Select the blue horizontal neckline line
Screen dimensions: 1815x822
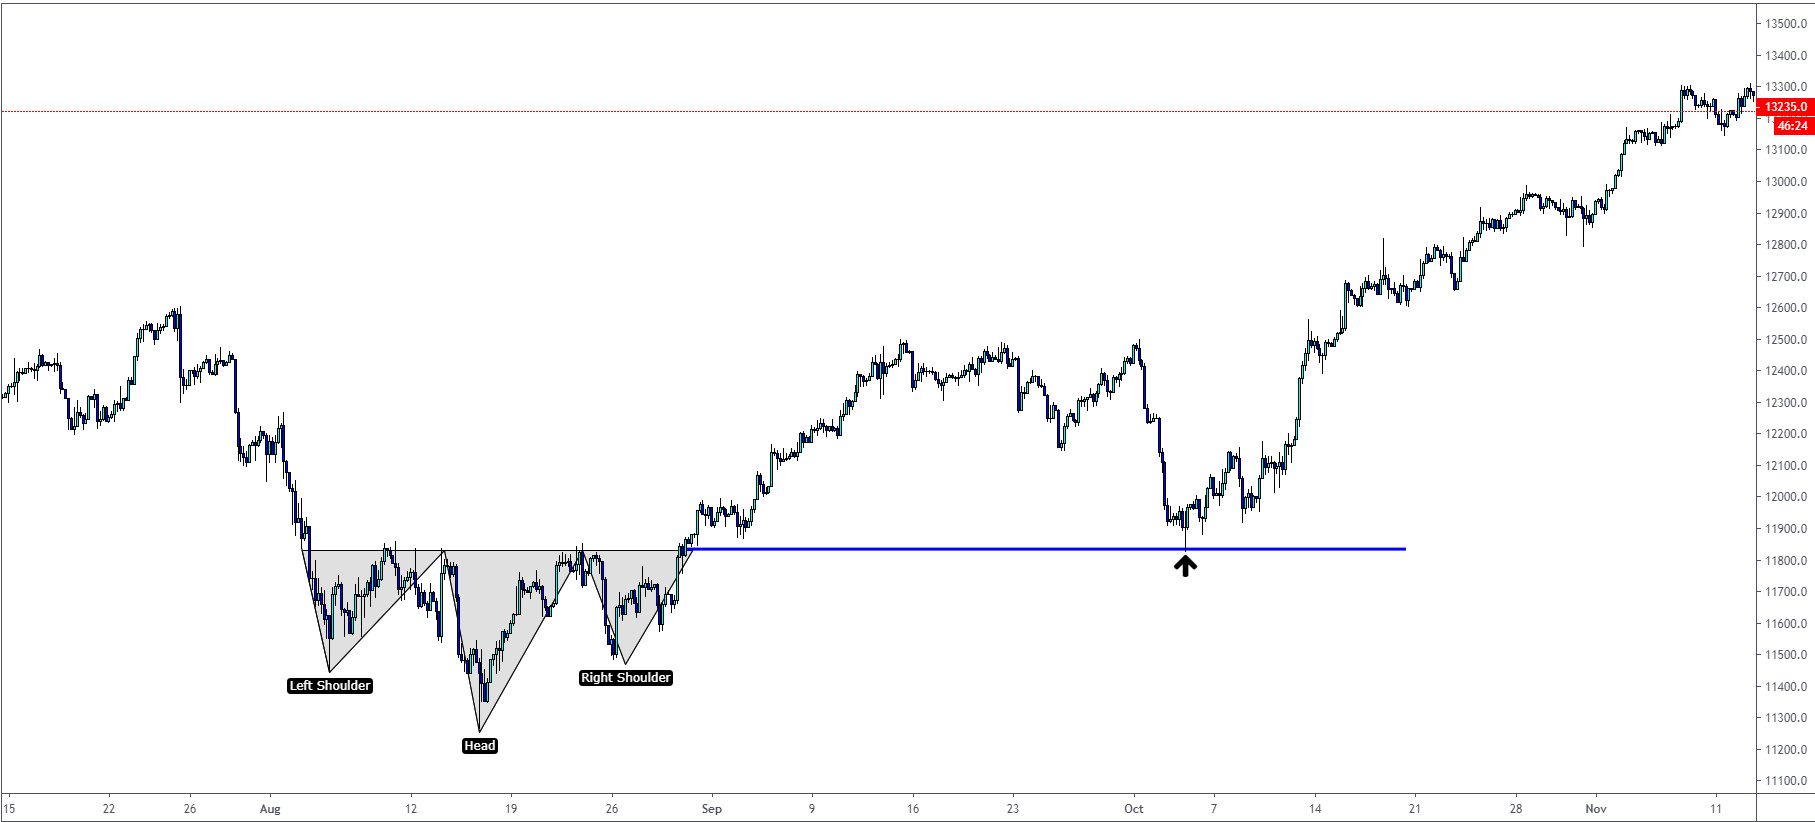[x=1047, y=549]
